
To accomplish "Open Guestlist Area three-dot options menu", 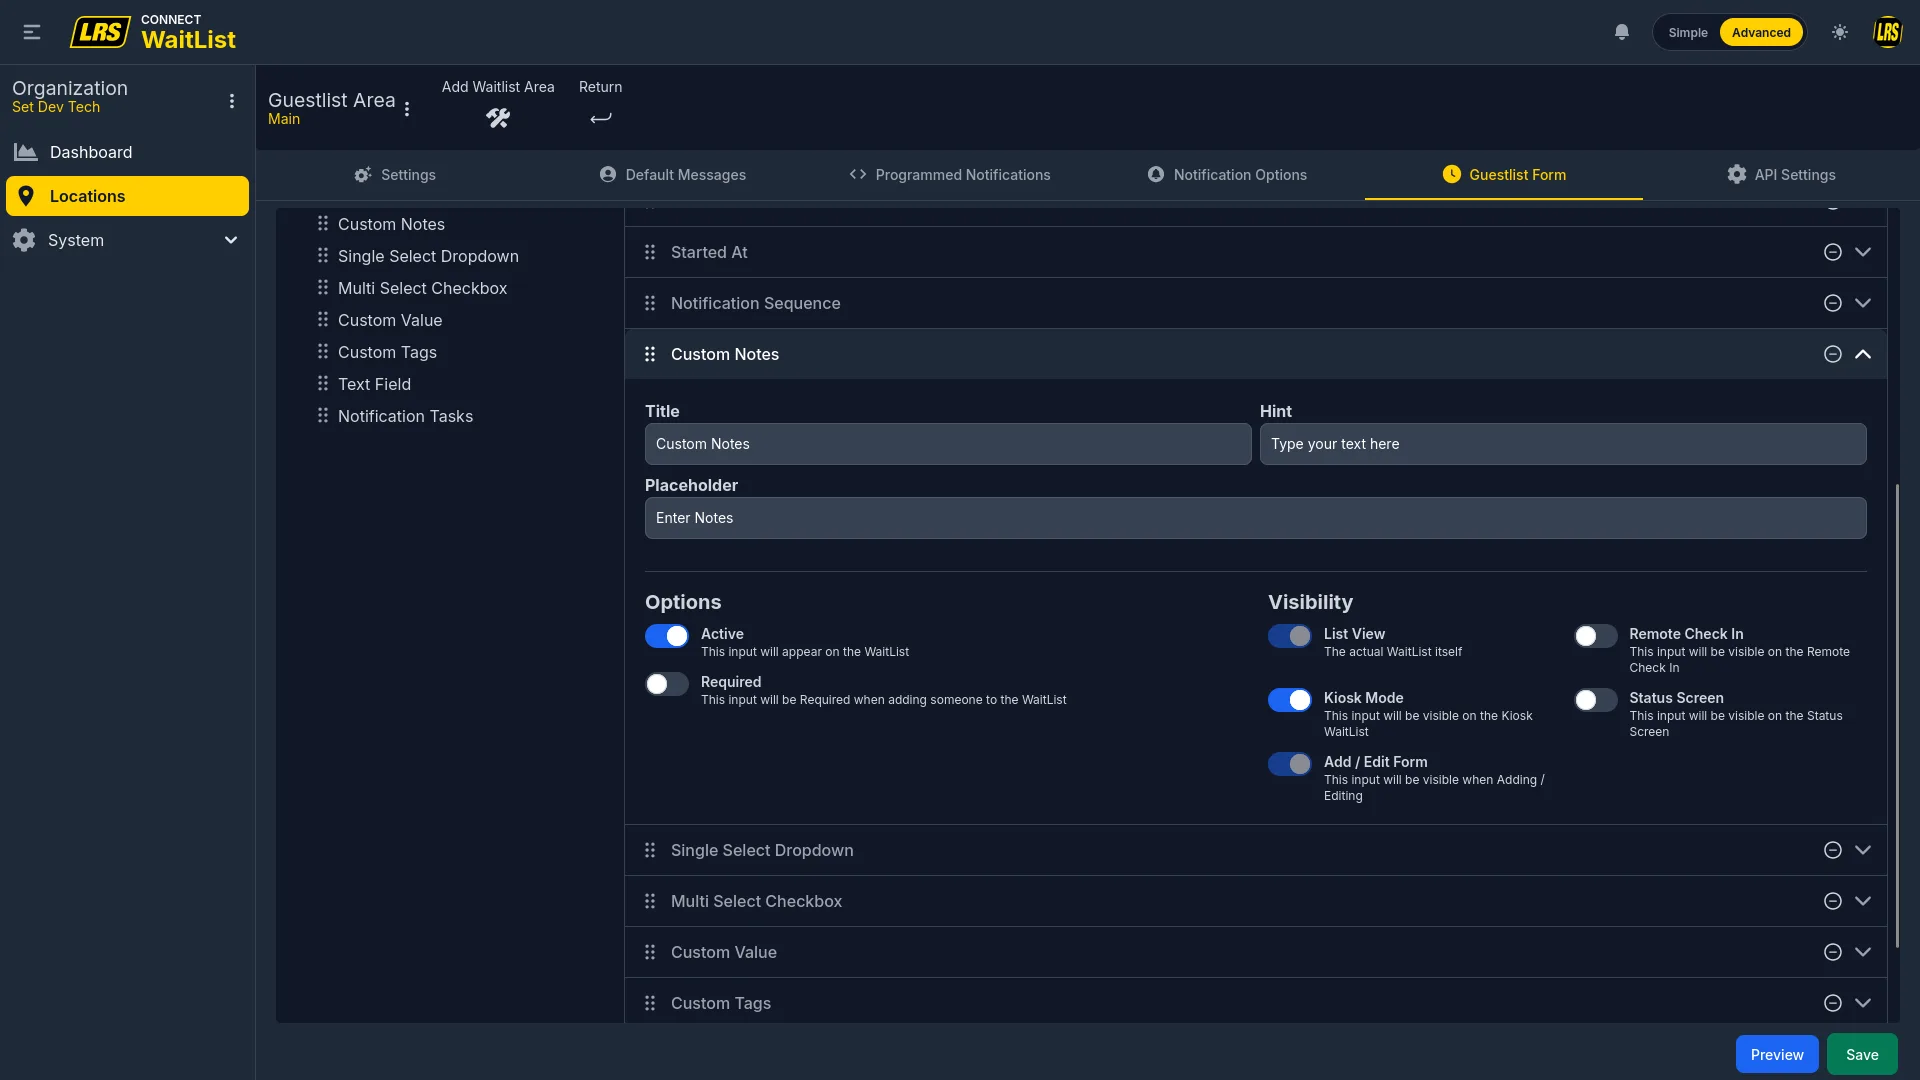I will tap(407, 109).
